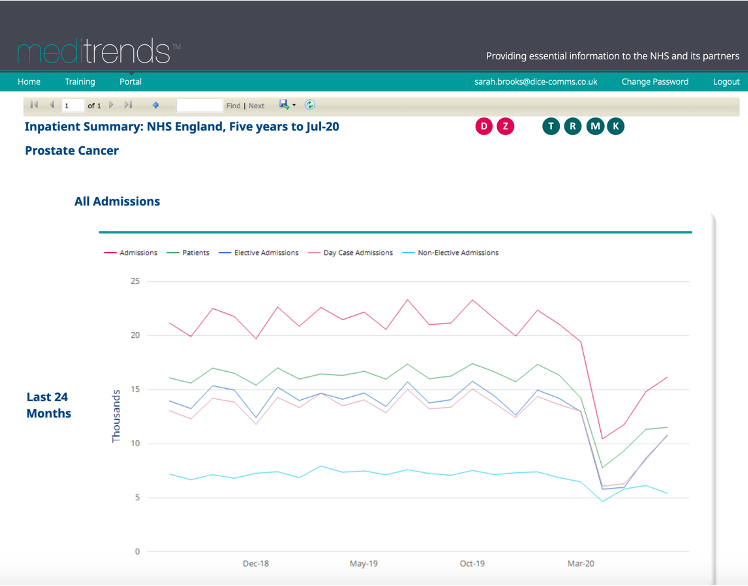
Task: Click the Find text search box
Action: point(199,105)
